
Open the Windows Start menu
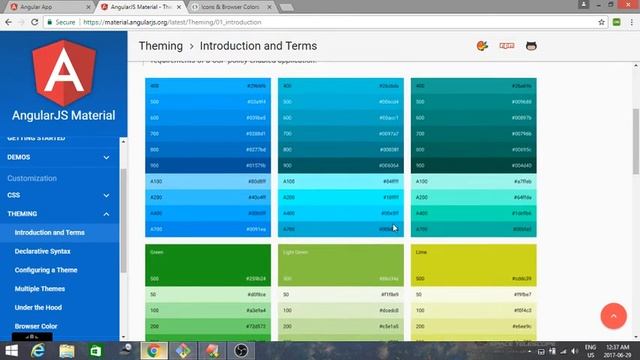pyautogui.click(x=11, y=351)
